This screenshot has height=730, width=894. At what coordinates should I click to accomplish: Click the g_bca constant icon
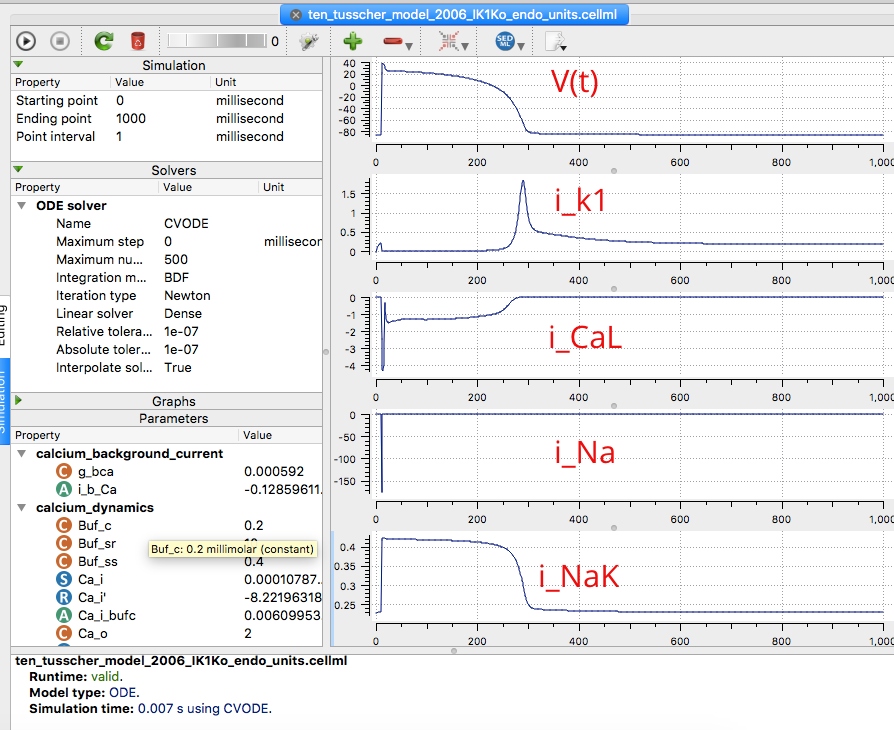tap(64, 472)
